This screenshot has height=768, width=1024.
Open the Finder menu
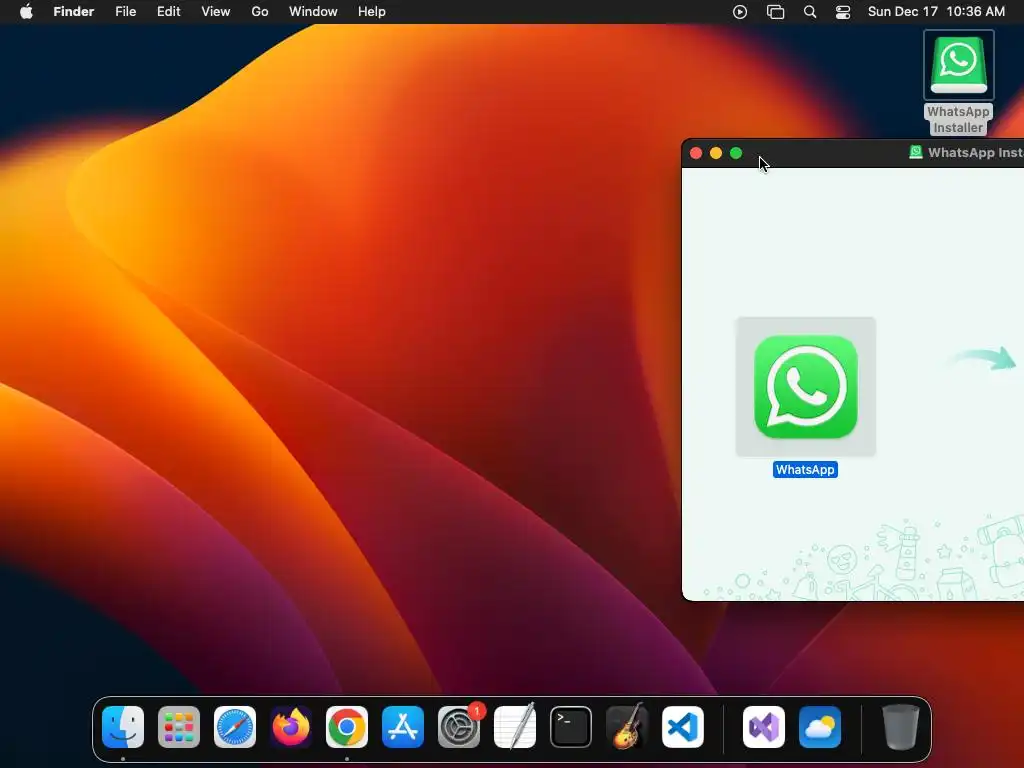click(x=74, y=12)
